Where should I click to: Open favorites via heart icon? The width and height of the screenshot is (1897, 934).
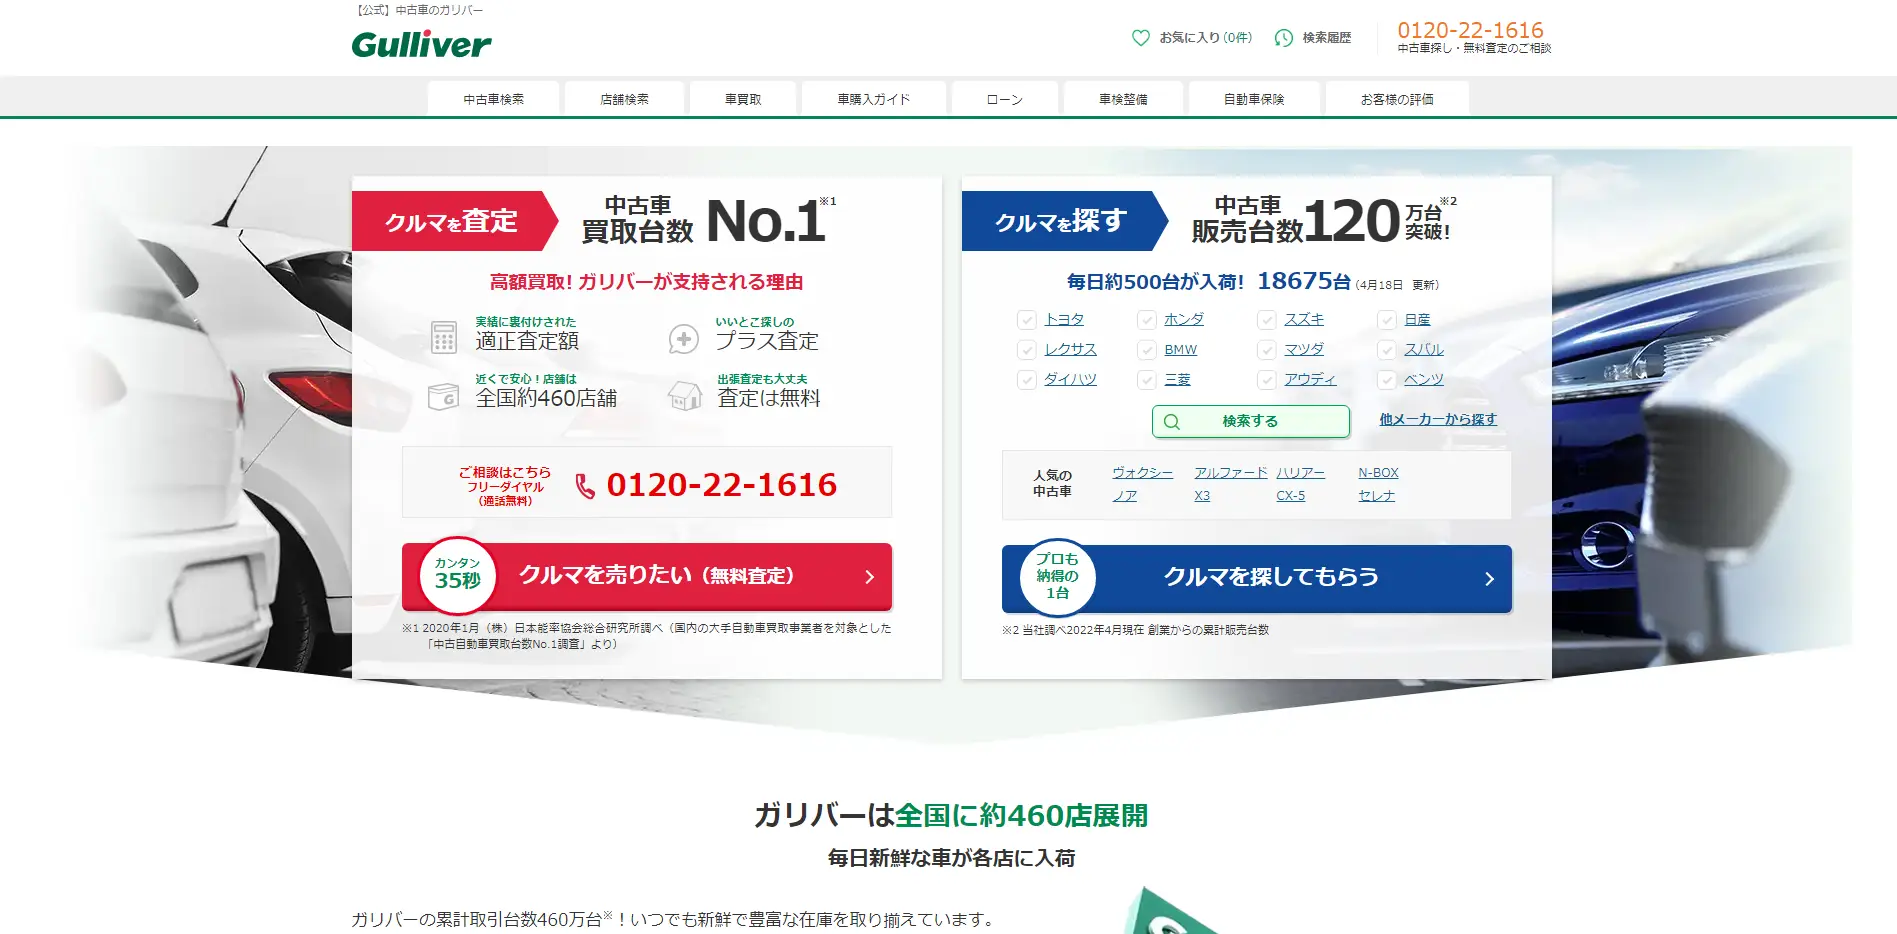click(1140, 38)
